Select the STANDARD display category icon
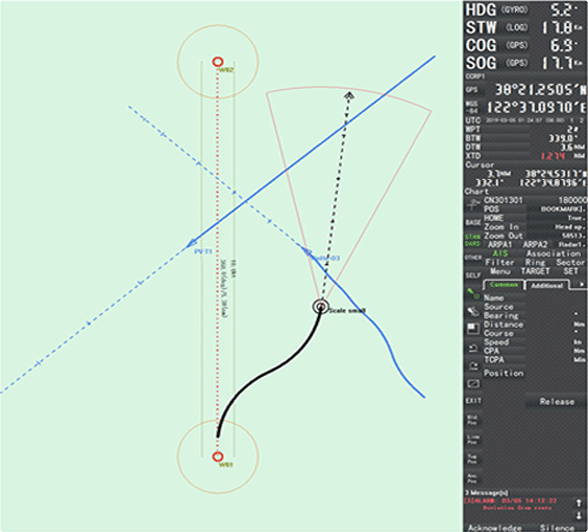Image resolution: width=588 pixels, height=532 pixels. coord(473,240)
